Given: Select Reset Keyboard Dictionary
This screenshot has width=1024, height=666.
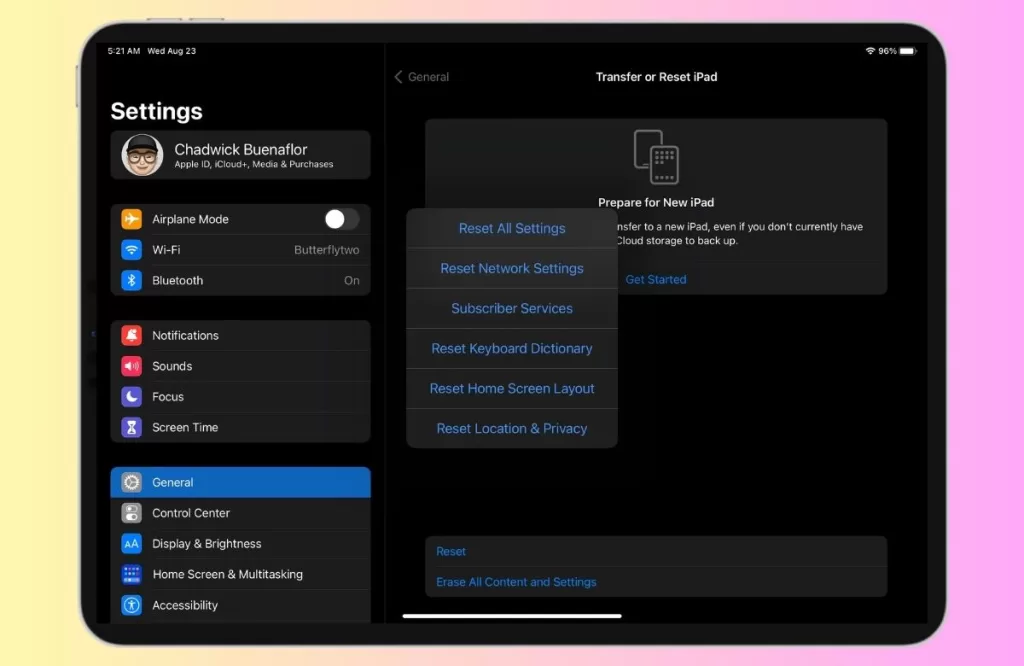Looking at the screenshot, I should point(512,349).
